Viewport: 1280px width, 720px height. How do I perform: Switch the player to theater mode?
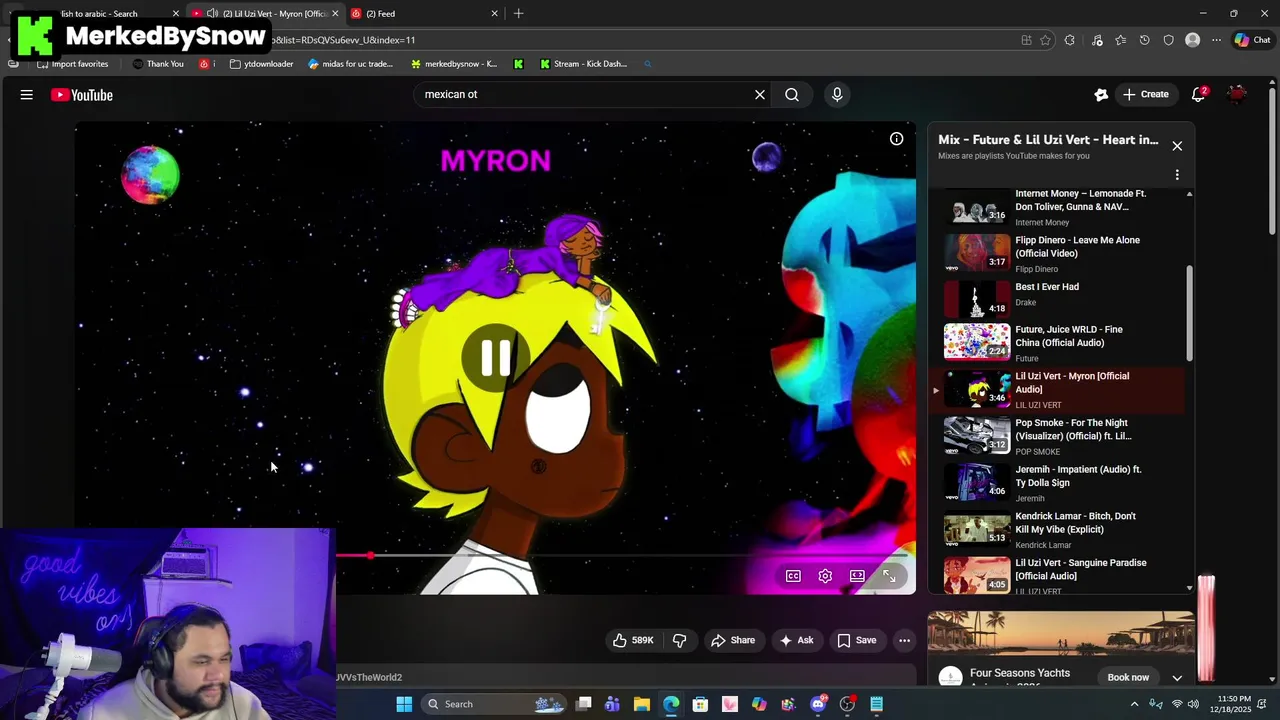coord(857,576)
